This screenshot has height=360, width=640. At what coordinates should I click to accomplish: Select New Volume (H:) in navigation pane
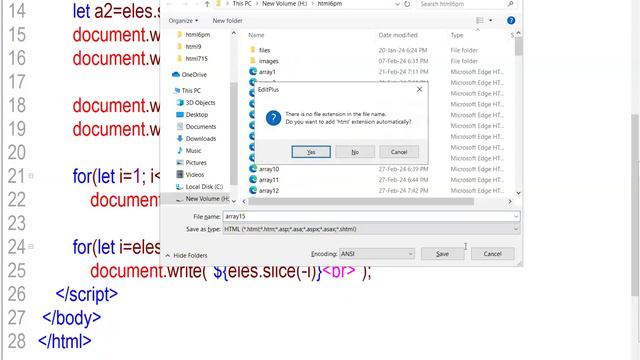tap(207, 199)
